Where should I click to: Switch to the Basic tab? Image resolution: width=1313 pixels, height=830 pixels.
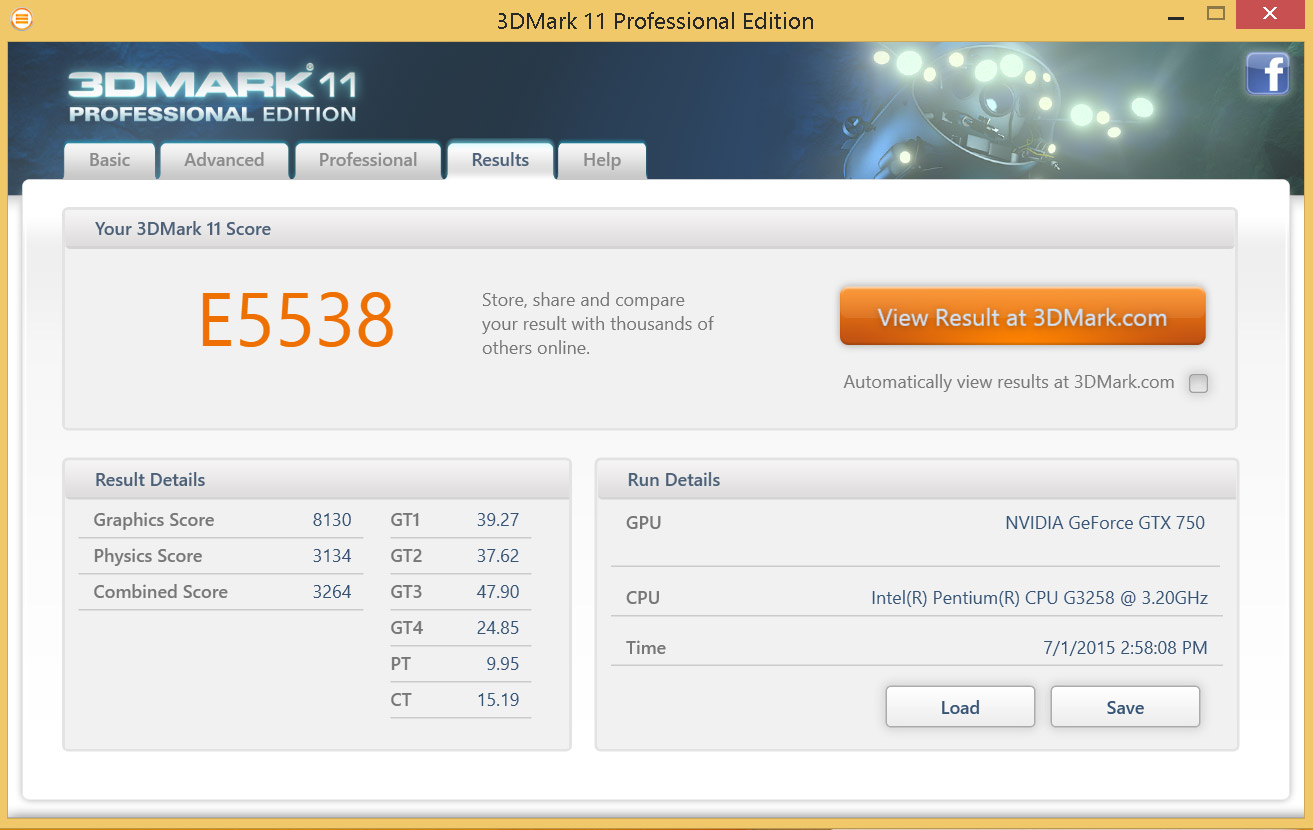[110, 160]
